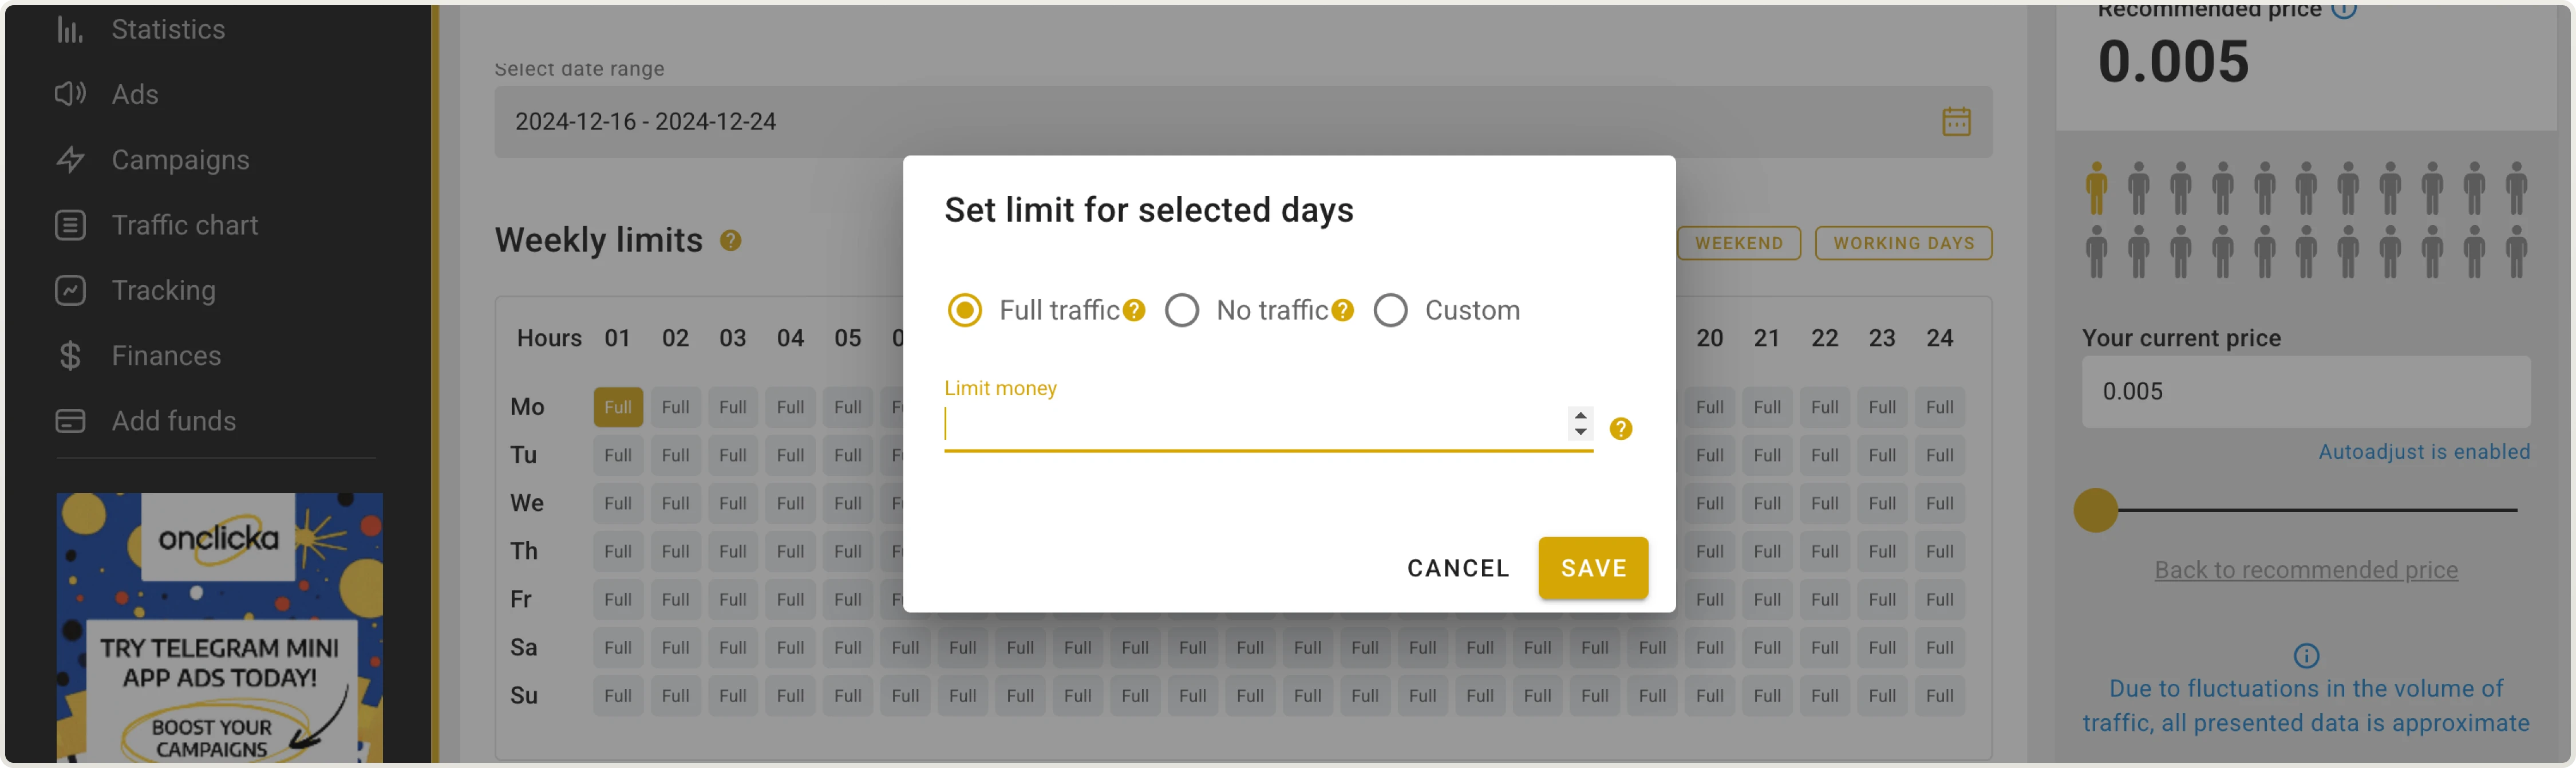Click the Ads megaphone icon in sidebar
The width and height of the screenshot is (2576, 768).
(x=70, y=94)
